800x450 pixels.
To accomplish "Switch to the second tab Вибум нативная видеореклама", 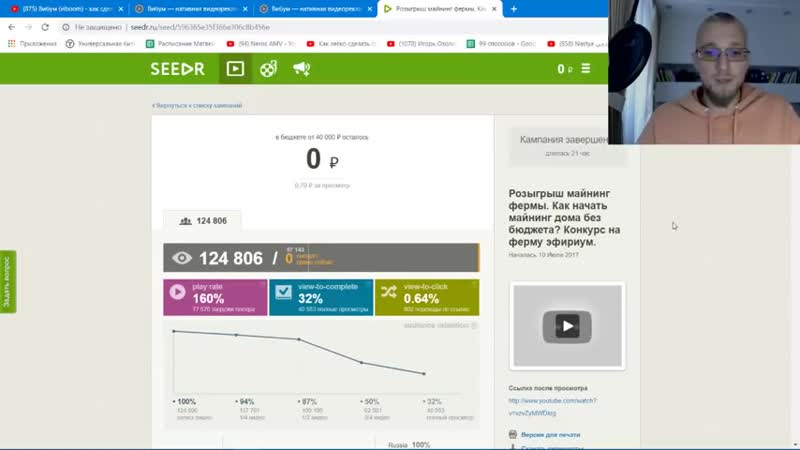I will [191, 9].
